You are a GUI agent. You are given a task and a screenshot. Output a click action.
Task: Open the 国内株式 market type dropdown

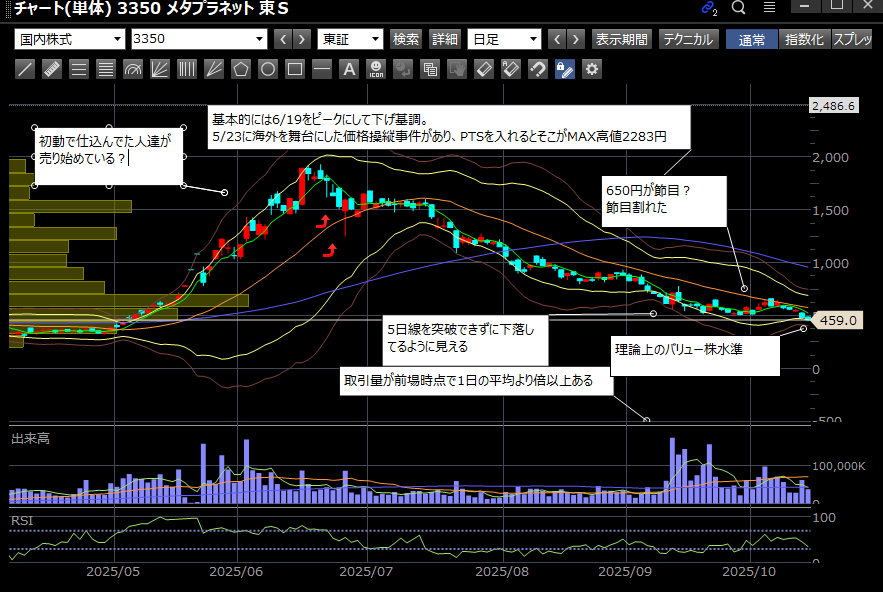coord(70,39)
